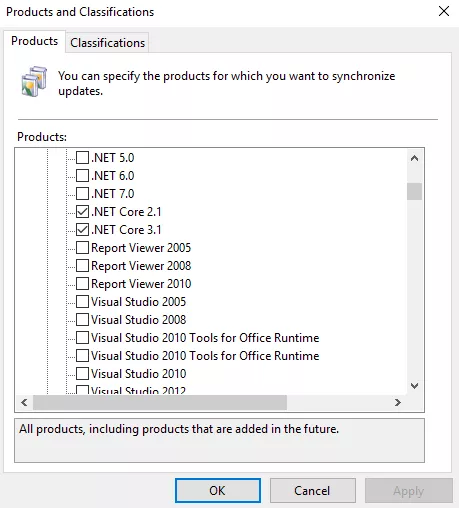Select the Visual Studio 2010 tree item label
459x508 pixels.
[x=138, y=374]
